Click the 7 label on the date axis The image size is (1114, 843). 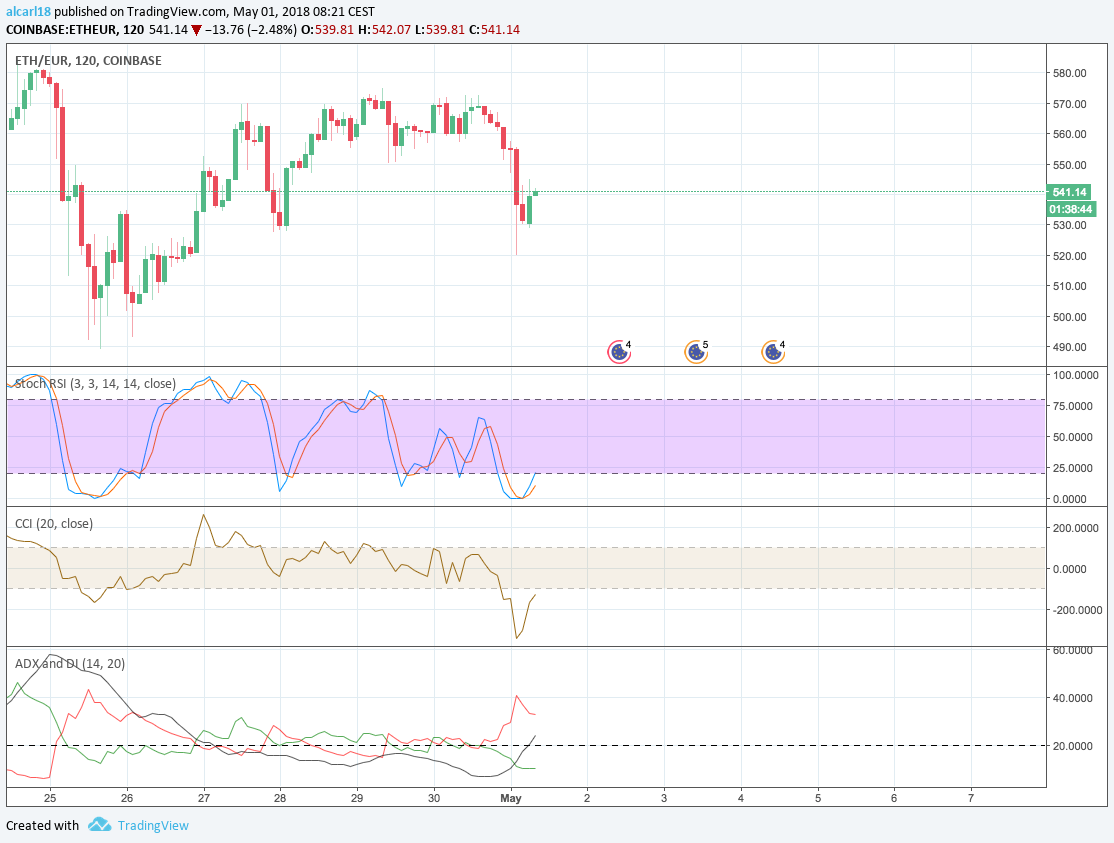(x=971, y=798)
